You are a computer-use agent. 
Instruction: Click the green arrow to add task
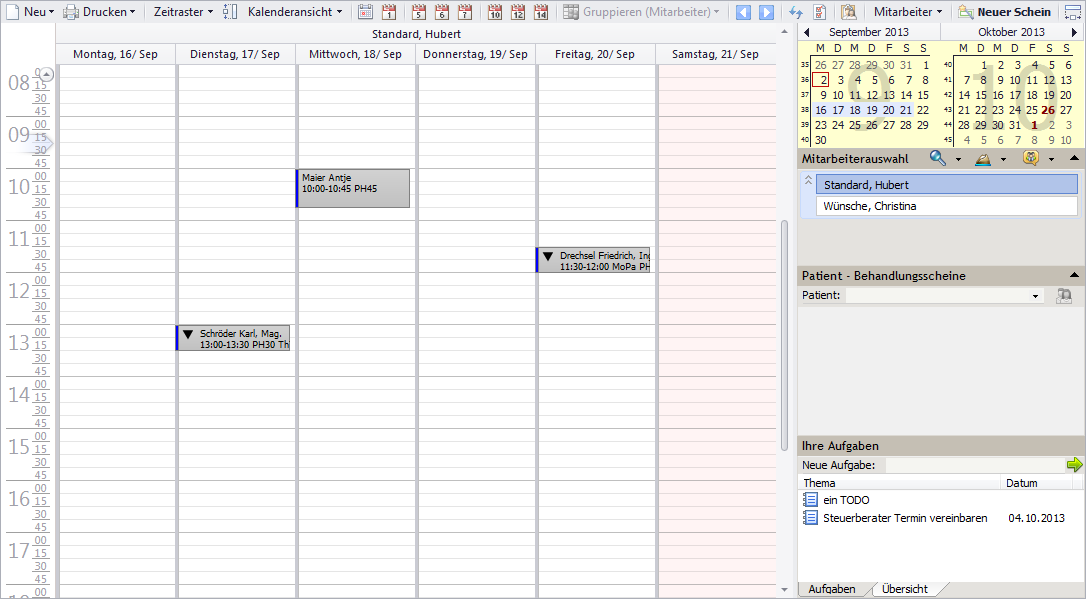coord(1074,465)
